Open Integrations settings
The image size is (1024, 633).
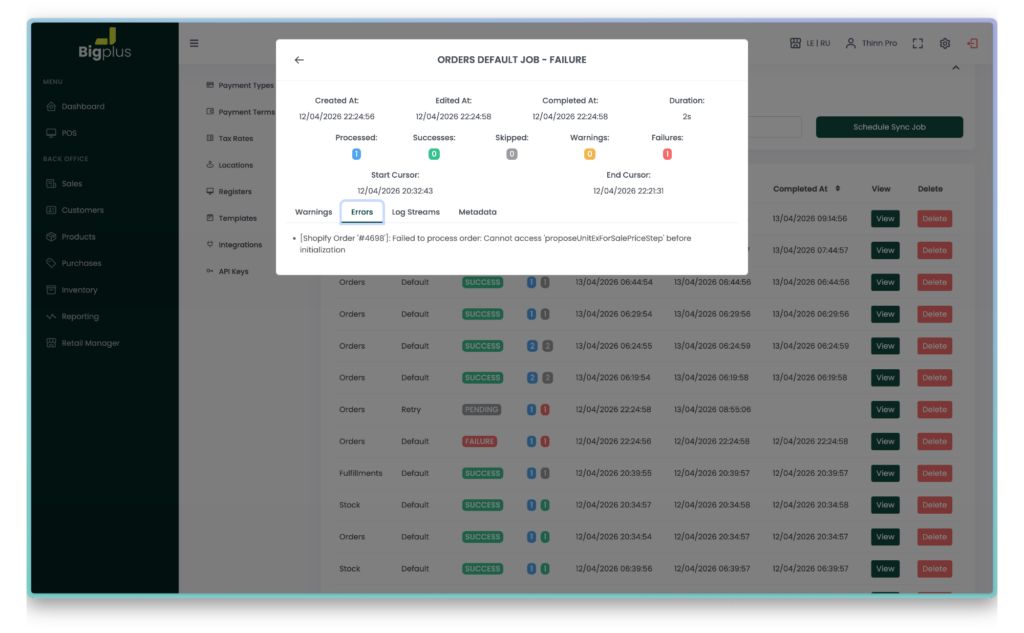pyautogui.click(x=234, y=245)
